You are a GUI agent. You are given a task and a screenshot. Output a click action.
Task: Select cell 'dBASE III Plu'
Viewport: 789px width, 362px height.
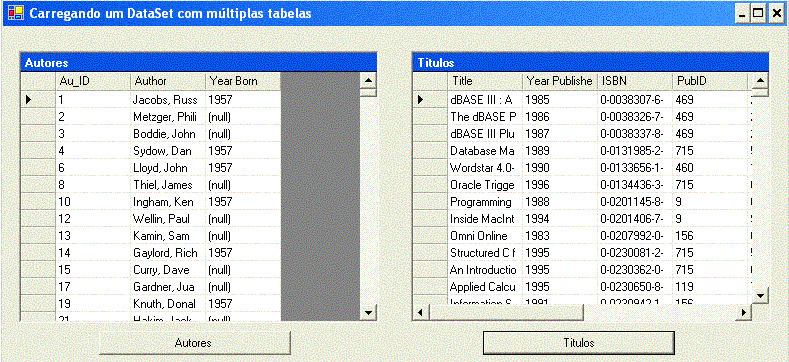(485, 134)
